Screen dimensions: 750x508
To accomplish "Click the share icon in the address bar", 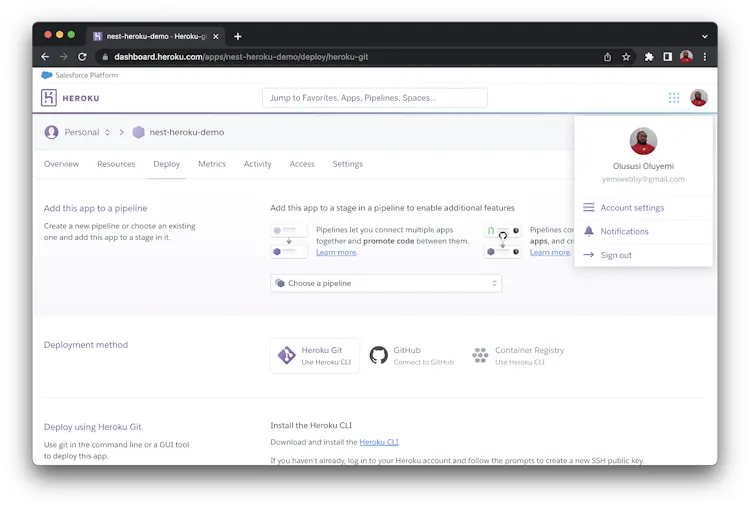I will 607,57.
